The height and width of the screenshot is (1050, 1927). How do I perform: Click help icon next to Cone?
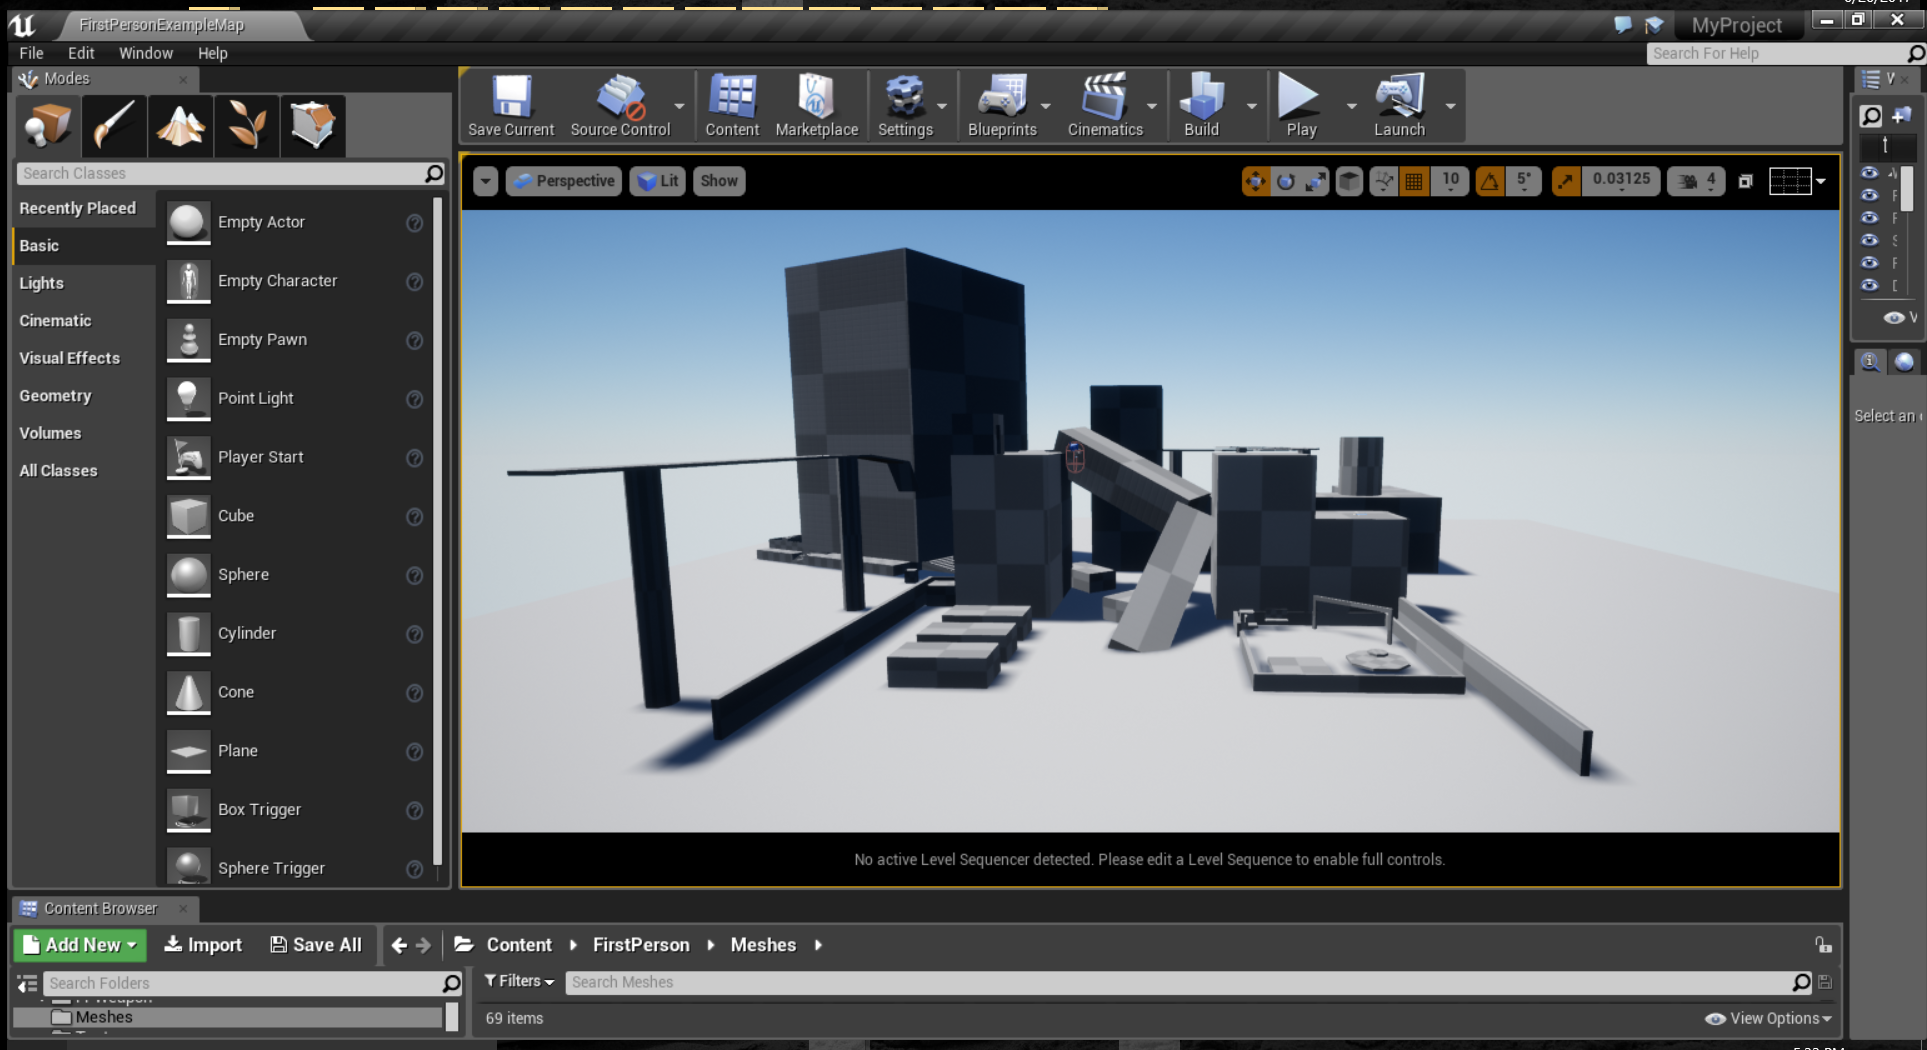pyautogui.click(x=414, y=692)
